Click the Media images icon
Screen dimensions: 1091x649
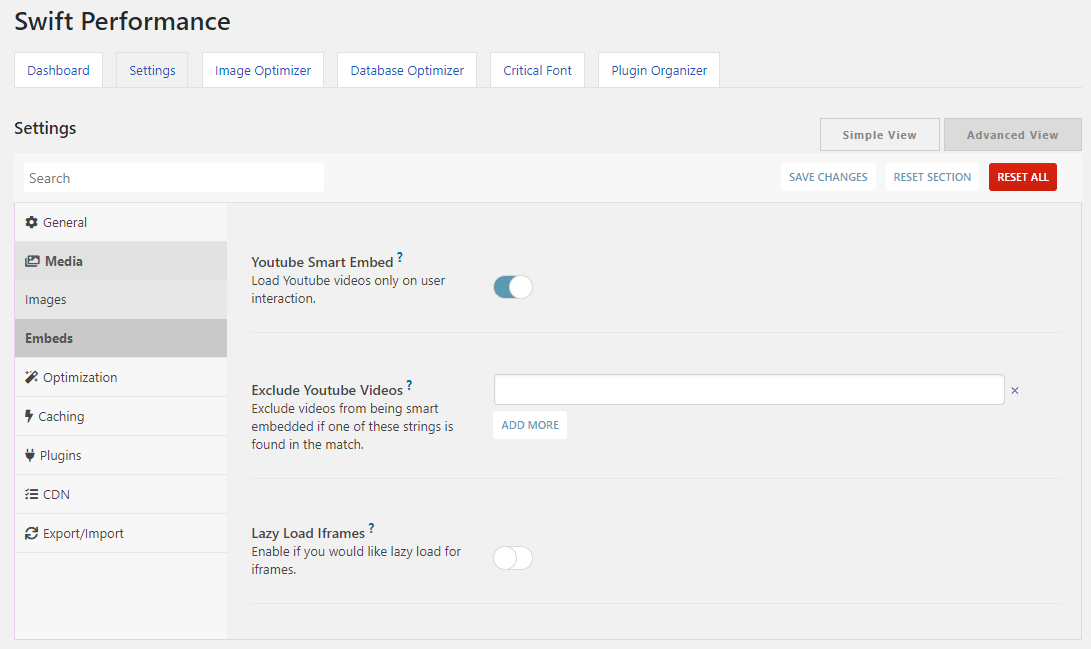coord(32,262)
